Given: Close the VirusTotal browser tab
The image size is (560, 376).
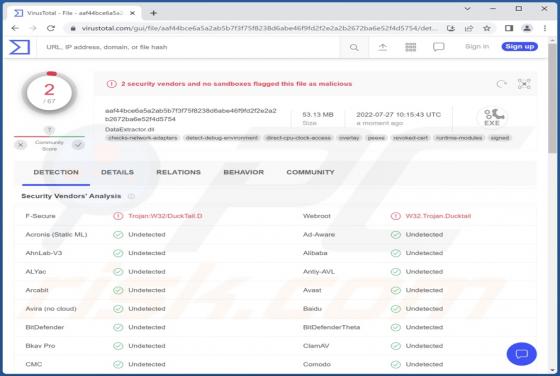Looking at the screenshot, I should (132, 13).
